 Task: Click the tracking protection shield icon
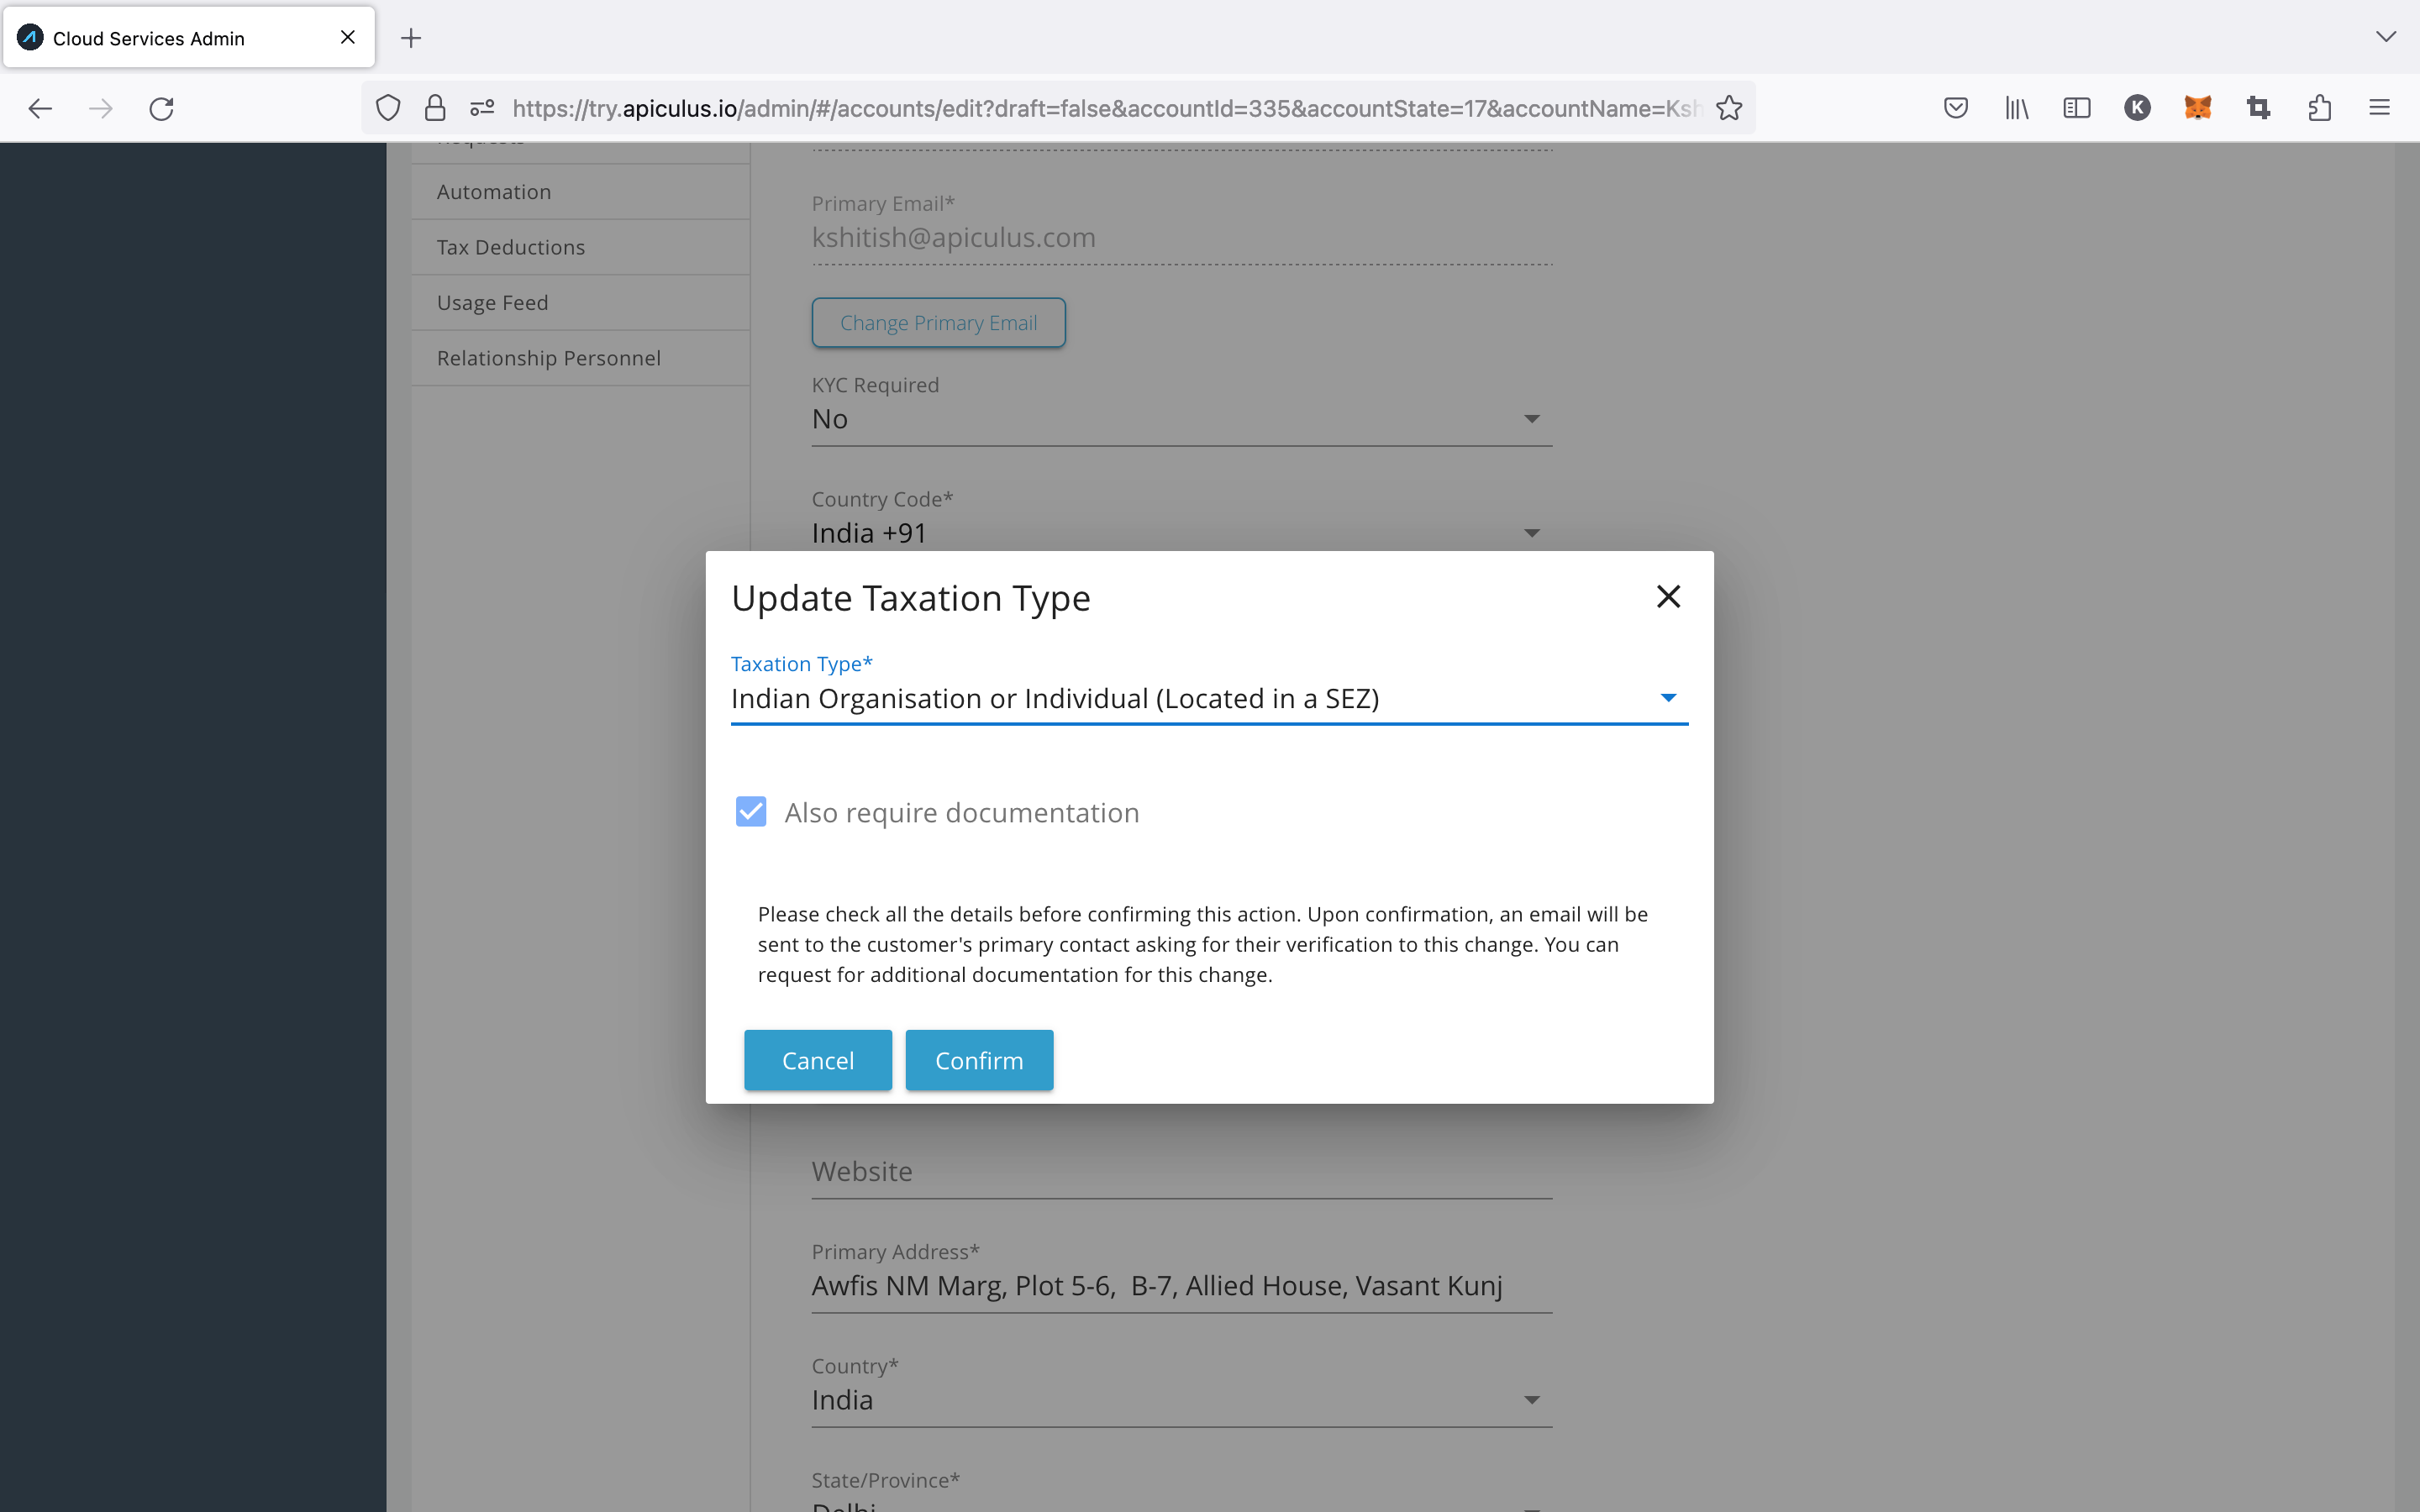(x=388, y=108)
